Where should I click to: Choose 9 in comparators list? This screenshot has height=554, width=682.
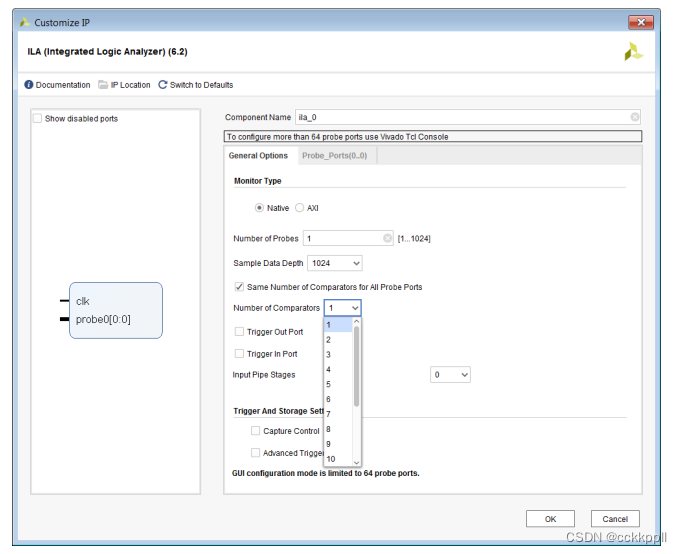(x=338, y=444)
